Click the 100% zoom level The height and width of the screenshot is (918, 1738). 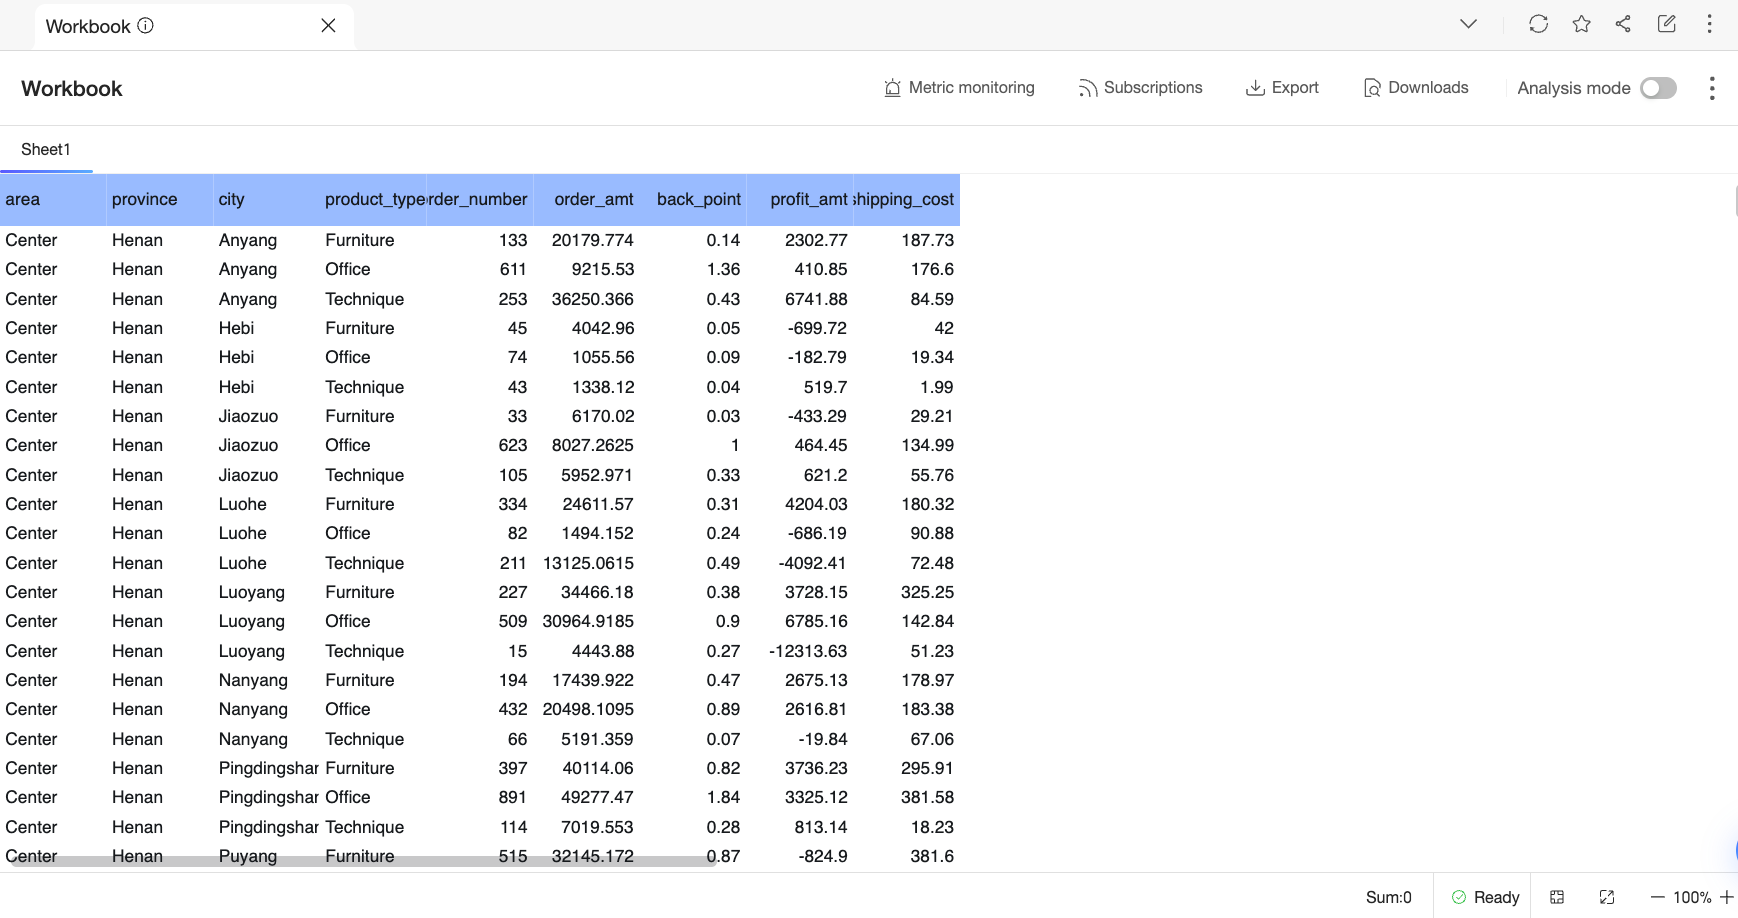[1692, 897]
